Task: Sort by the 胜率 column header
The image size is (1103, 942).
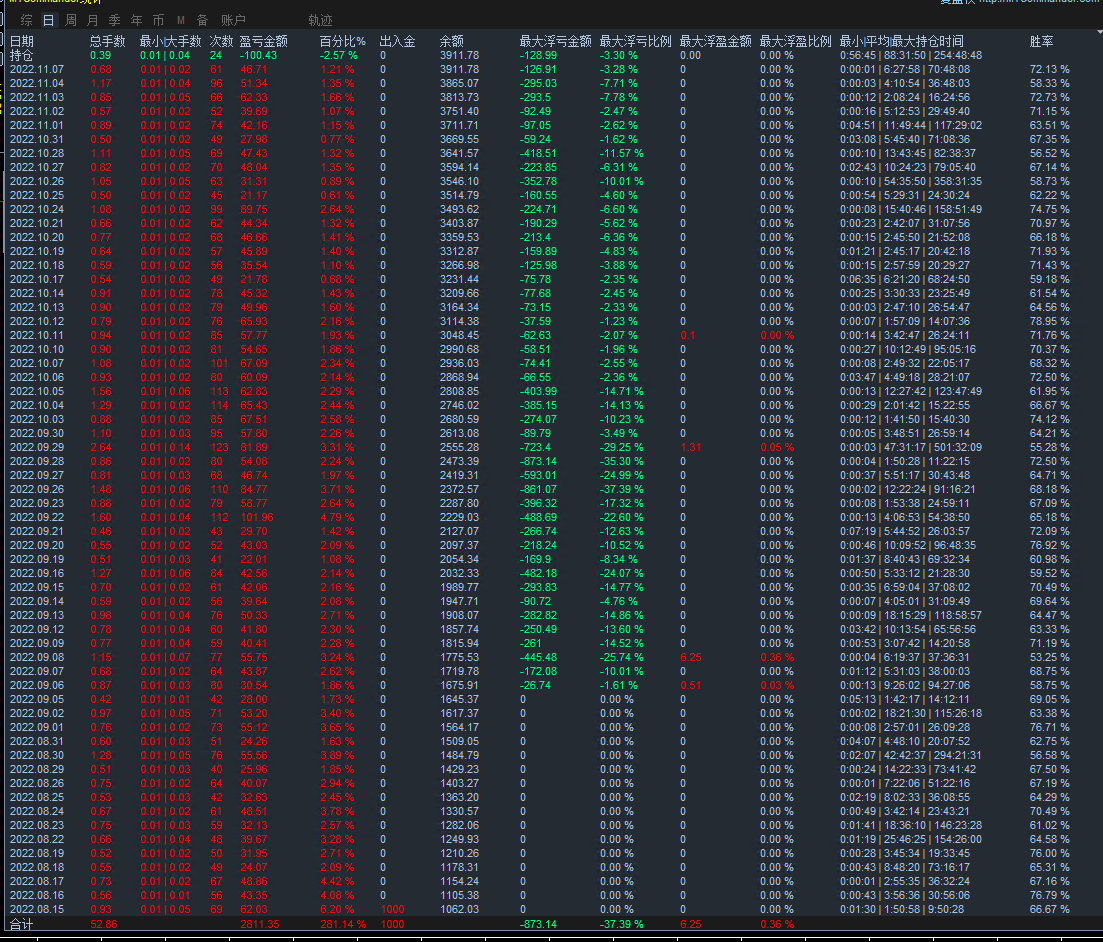Action: coord(1042,42)
